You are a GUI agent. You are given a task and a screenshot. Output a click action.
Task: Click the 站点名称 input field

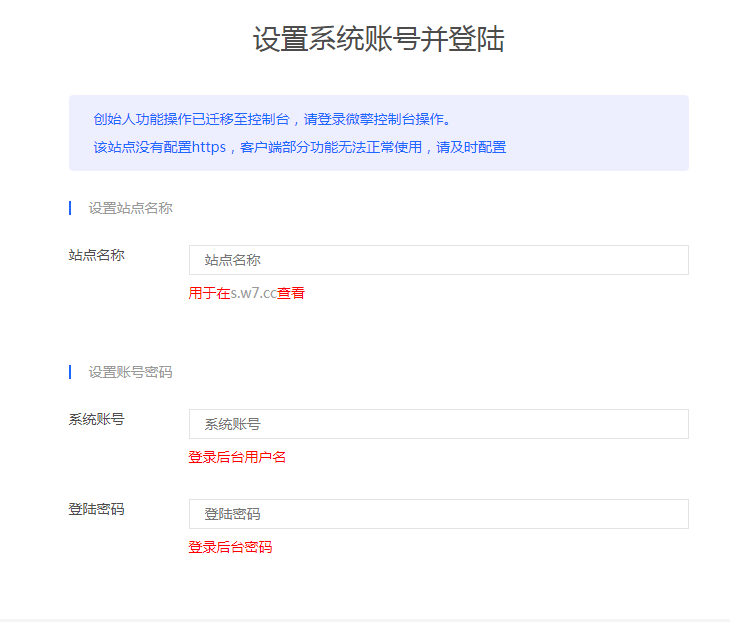click(439, 260)
